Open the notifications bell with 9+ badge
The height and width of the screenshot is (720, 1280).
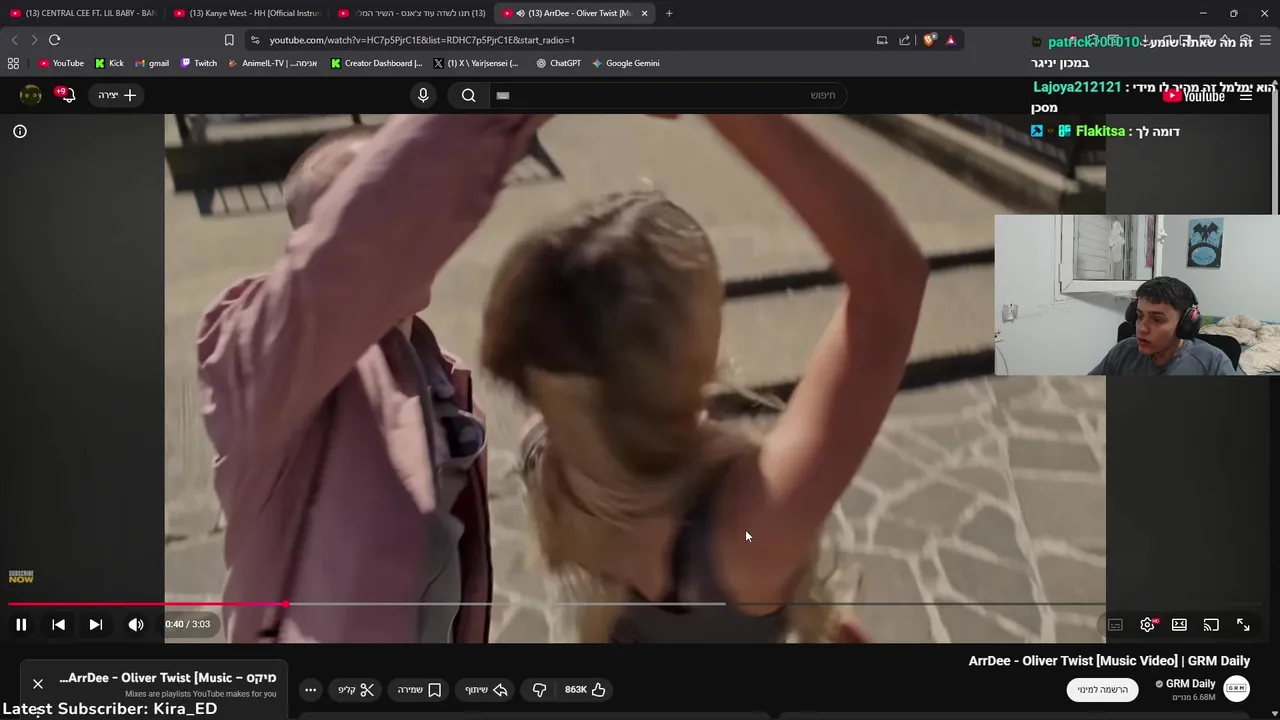tap(66, 95)
